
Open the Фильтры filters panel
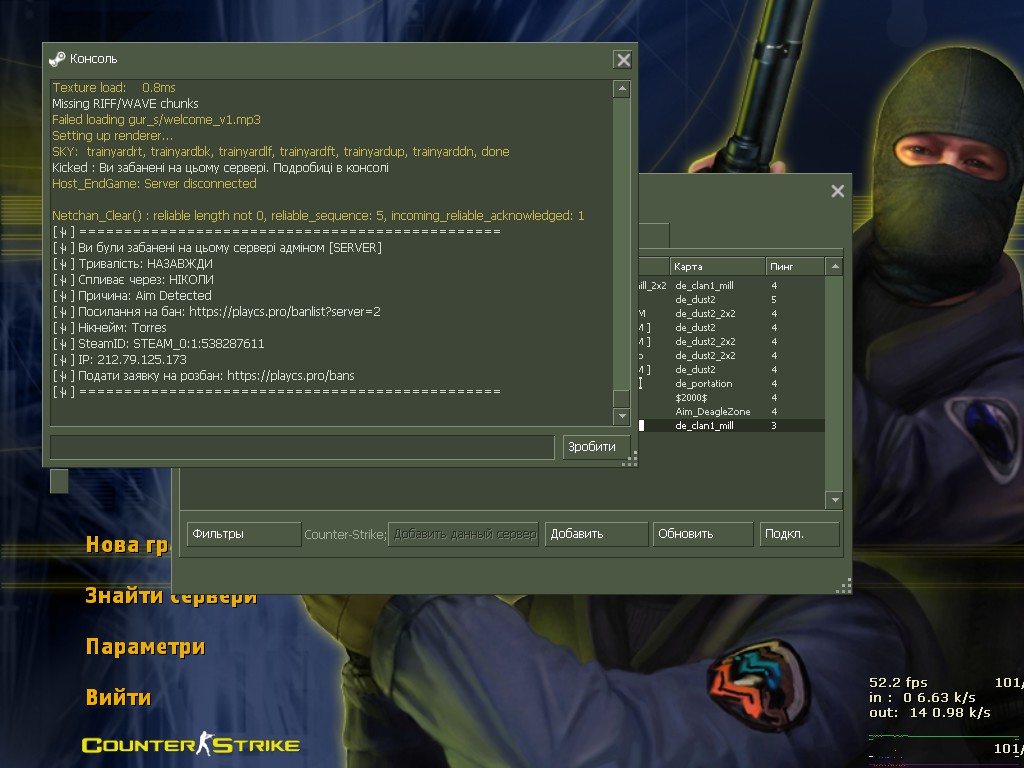[x=244, y=534]
